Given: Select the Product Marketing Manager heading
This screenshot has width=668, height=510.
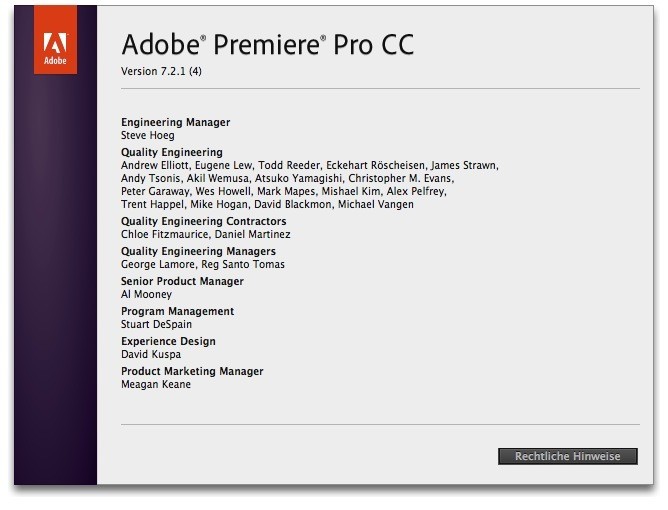Looking at the screenshot, I should pyautogui.click(x=192, y=371).
